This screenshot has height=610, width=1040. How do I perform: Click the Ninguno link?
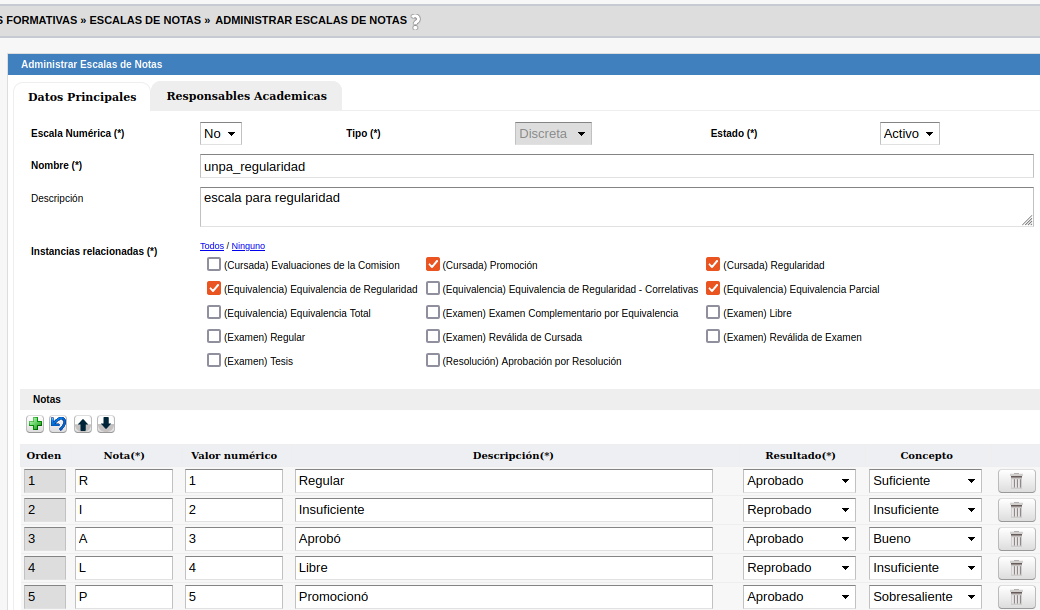pyautogui.click(x=248, y=246)
